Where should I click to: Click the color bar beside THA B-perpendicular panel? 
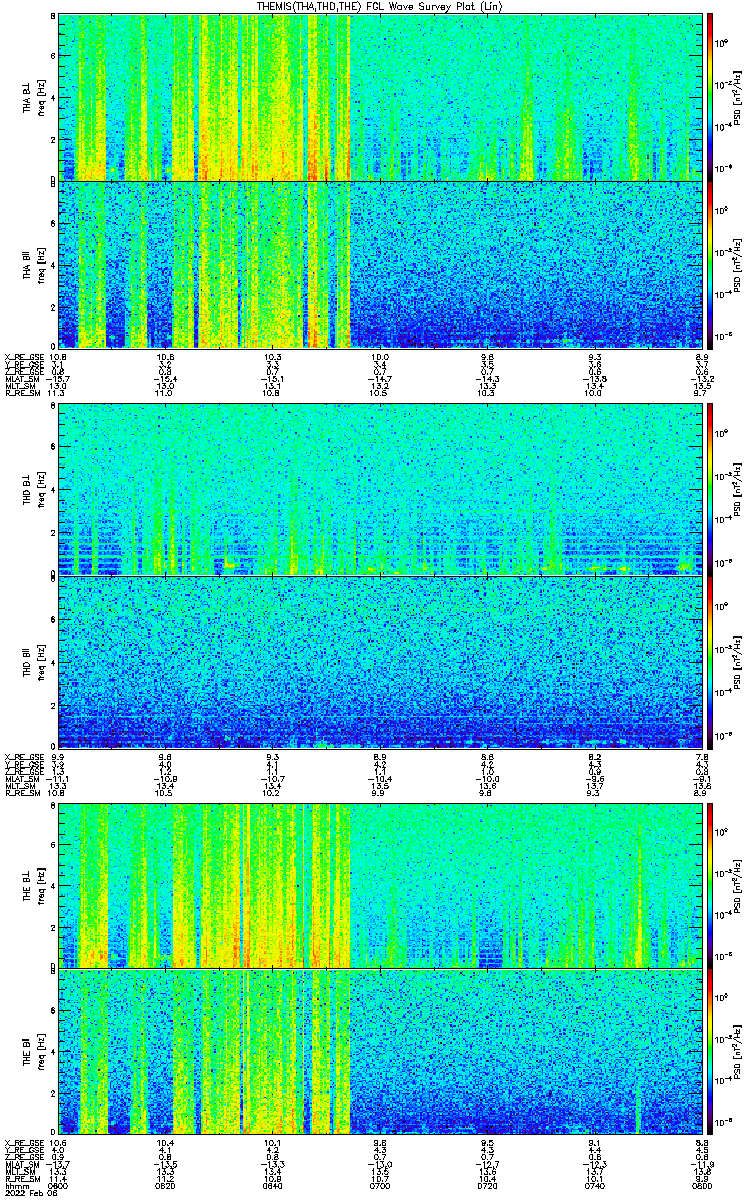coord(711,98)
